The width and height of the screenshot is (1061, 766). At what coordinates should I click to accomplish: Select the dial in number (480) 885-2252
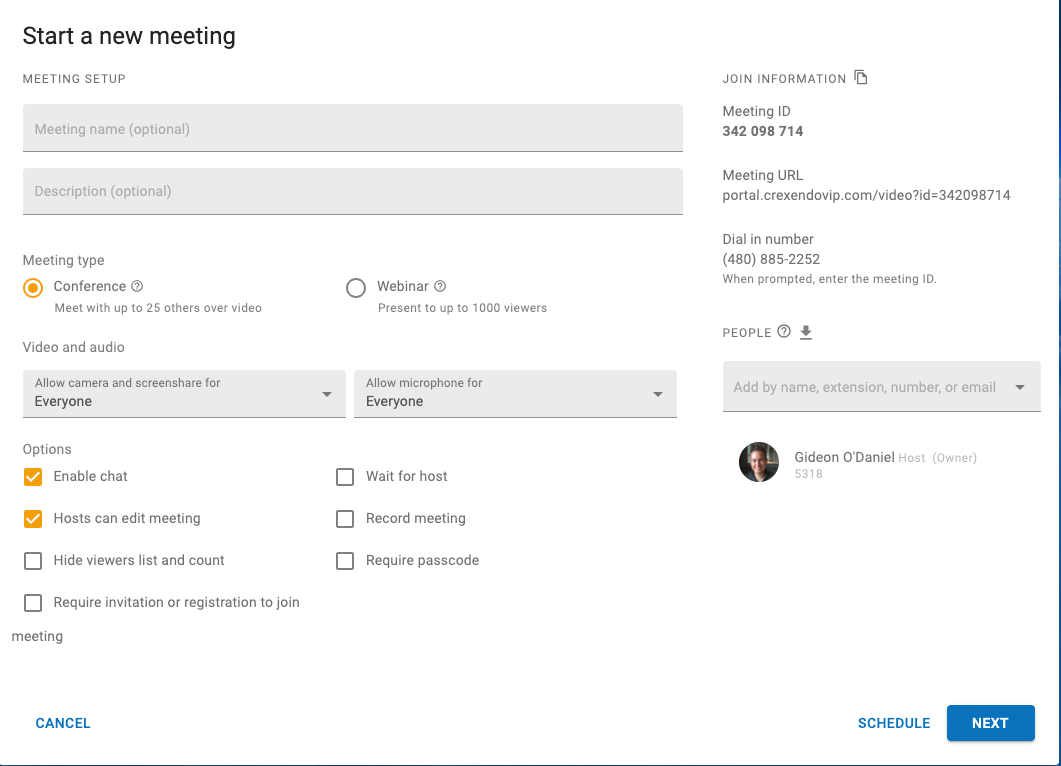pos(771,259)
